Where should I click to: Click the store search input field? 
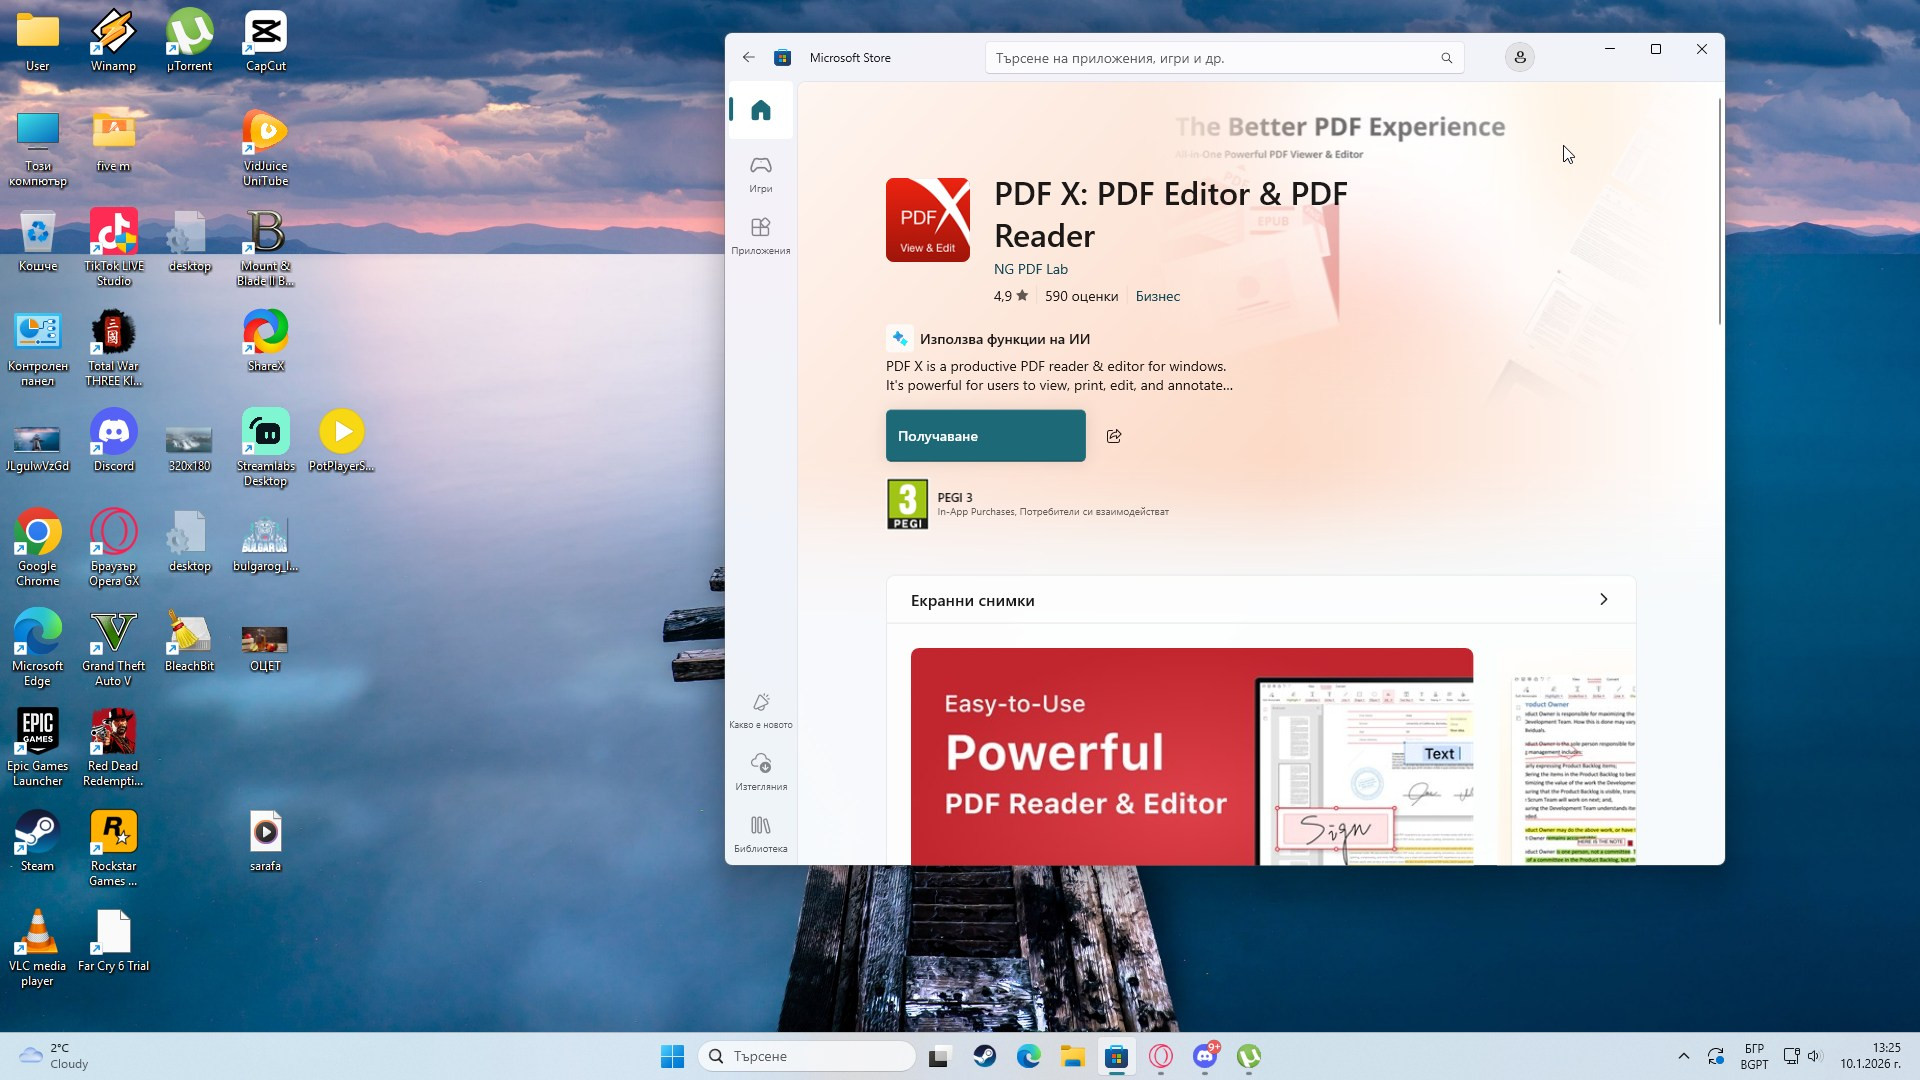pos(1210,58)
